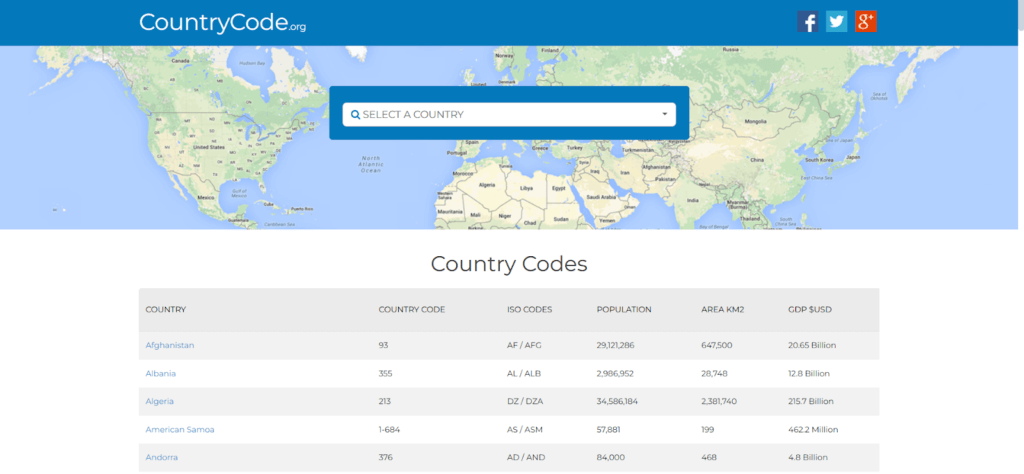
Task: Expand the Select a Country dropdown arrow
Action: (x=664, y=114)
